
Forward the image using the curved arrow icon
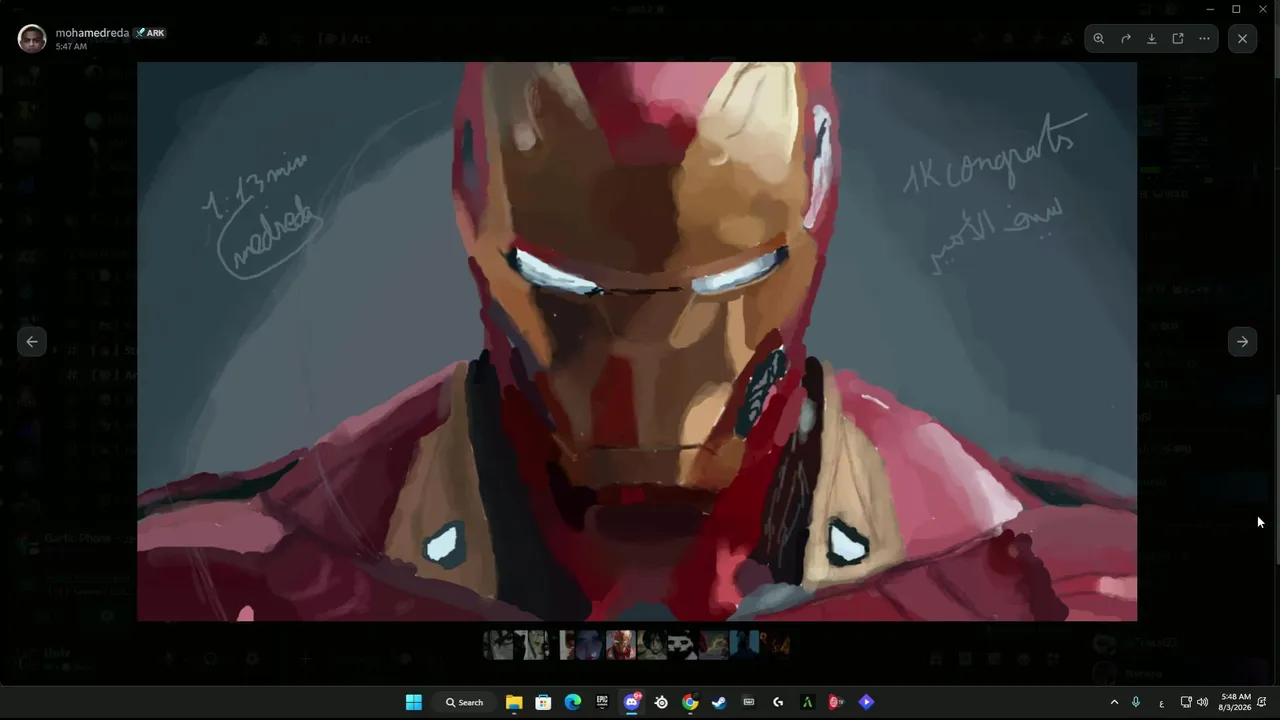(1125, 39)
